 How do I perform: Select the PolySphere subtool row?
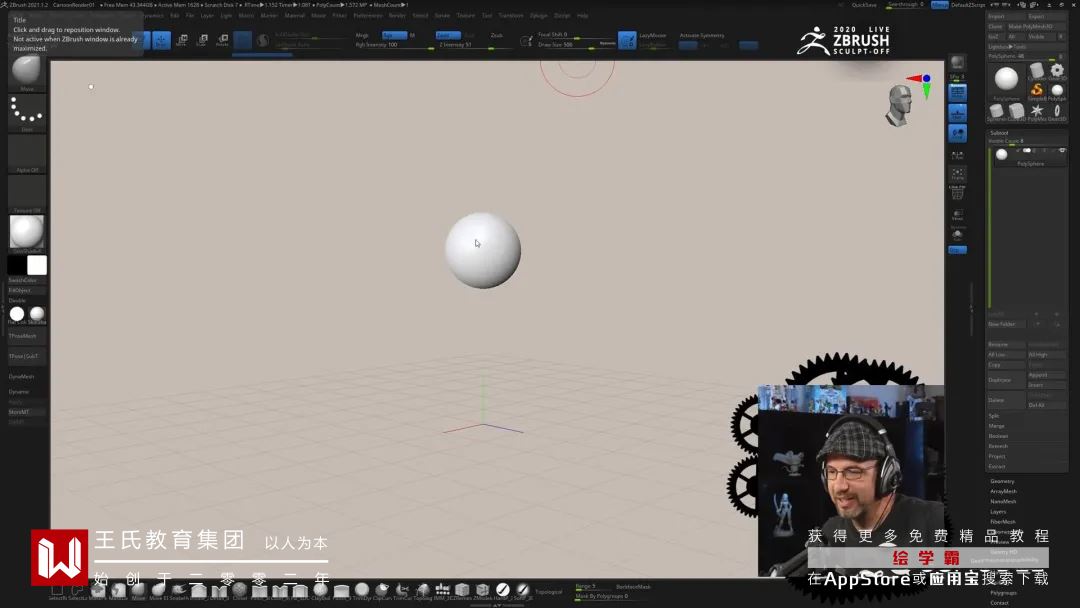click(1030, 156)
